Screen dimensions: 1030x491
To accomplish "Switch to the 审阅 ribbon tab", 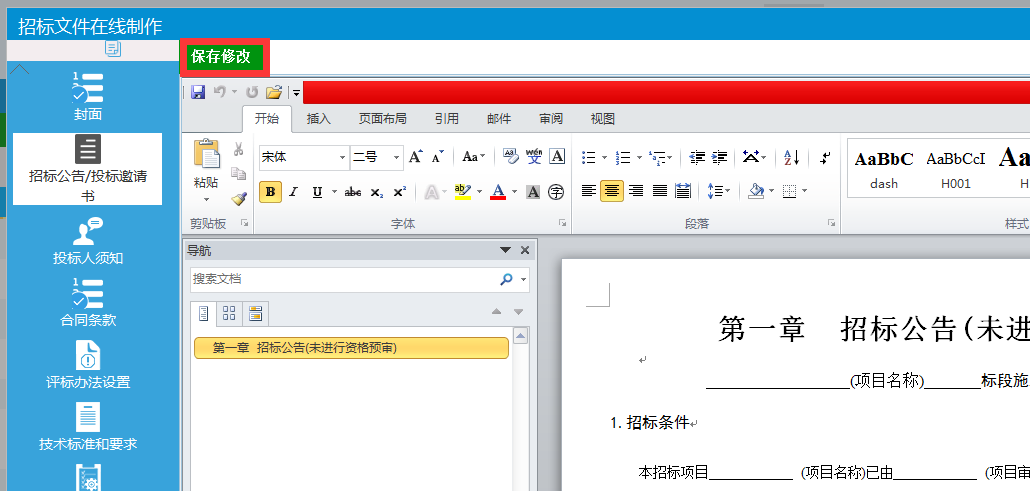I will [x=551, y=119].
